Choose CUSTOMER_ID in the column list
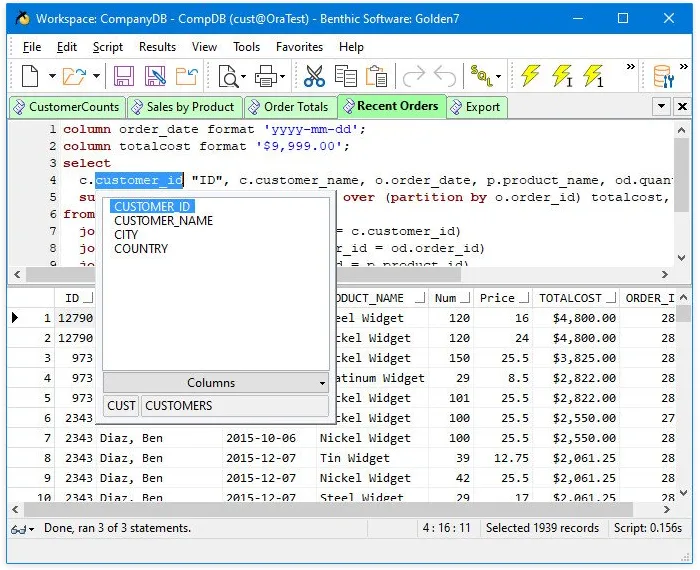This screenshot has height=570, width=700. click(x=152, y=206)
